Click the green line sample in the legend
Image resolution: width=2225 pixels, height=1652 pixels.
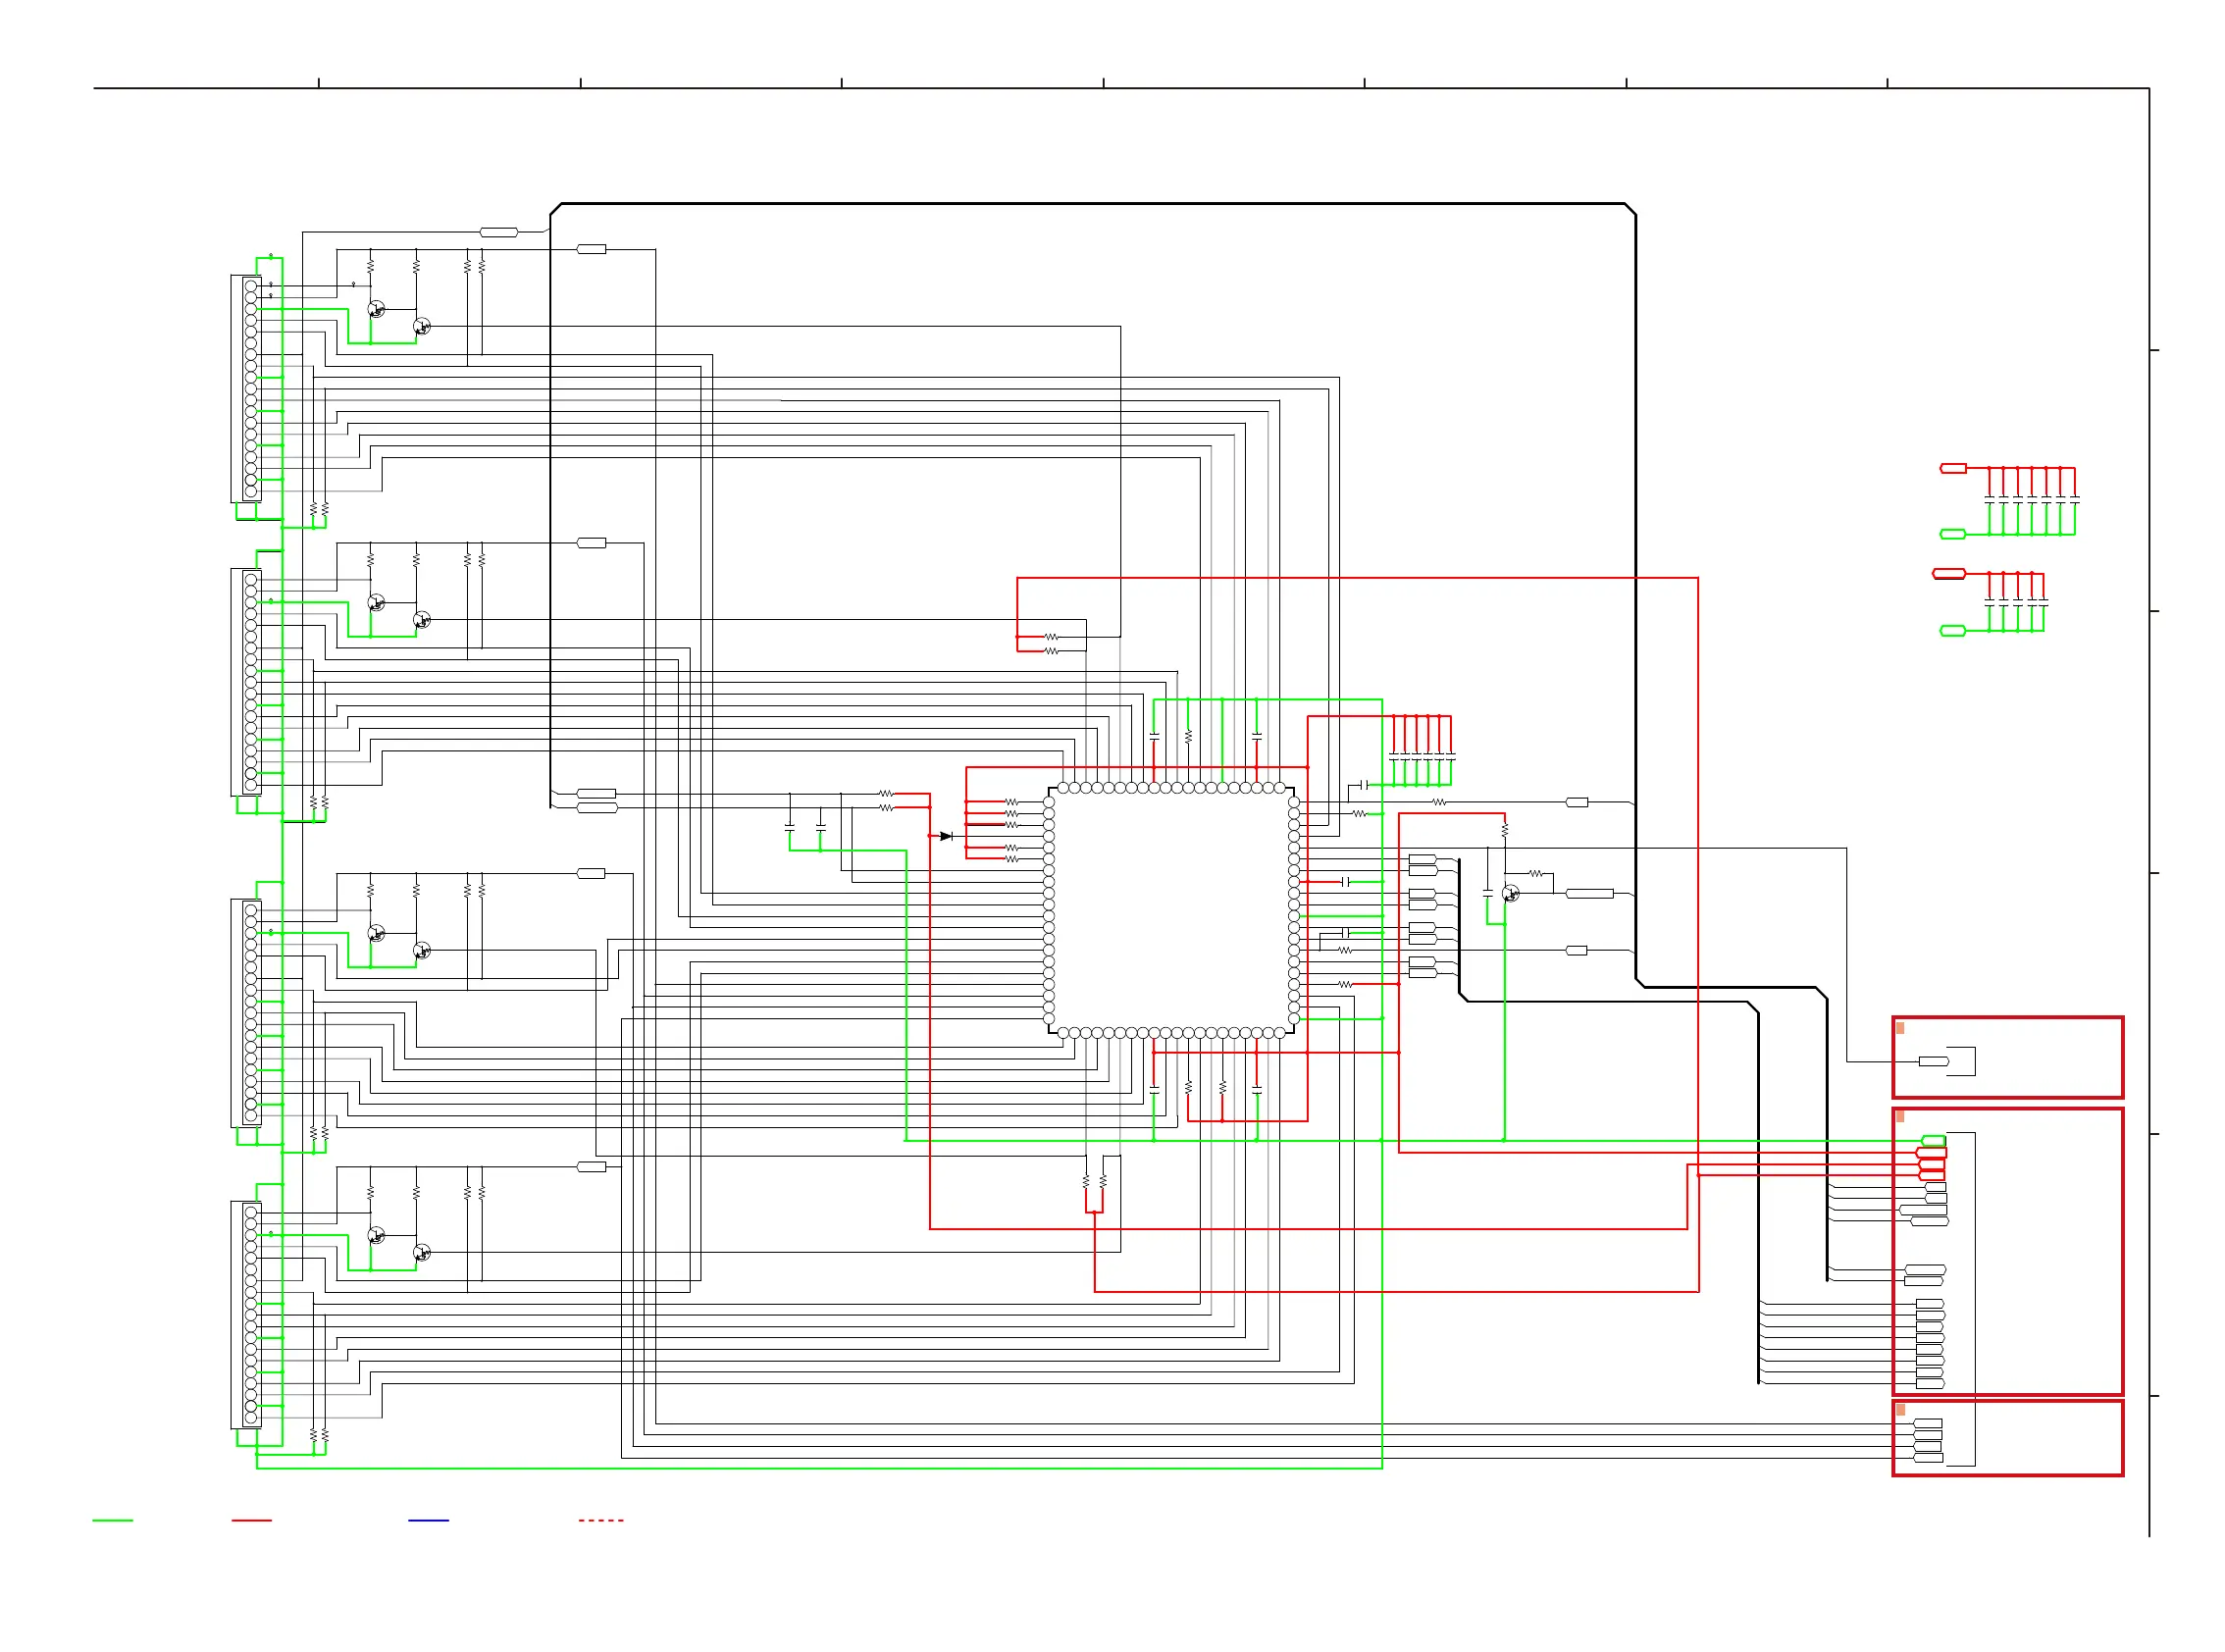pos(112,1520)
